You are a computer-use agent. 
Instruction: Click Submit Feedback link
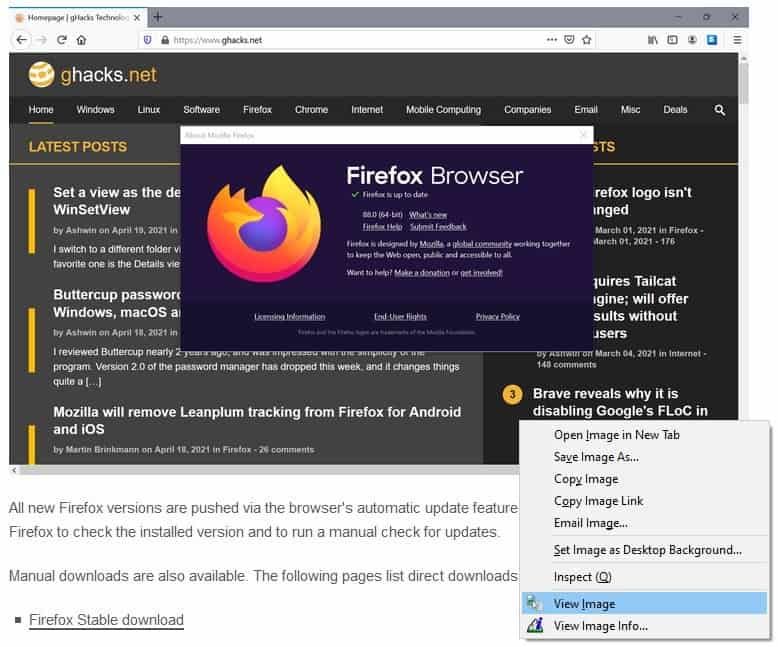tap(438, 227)
